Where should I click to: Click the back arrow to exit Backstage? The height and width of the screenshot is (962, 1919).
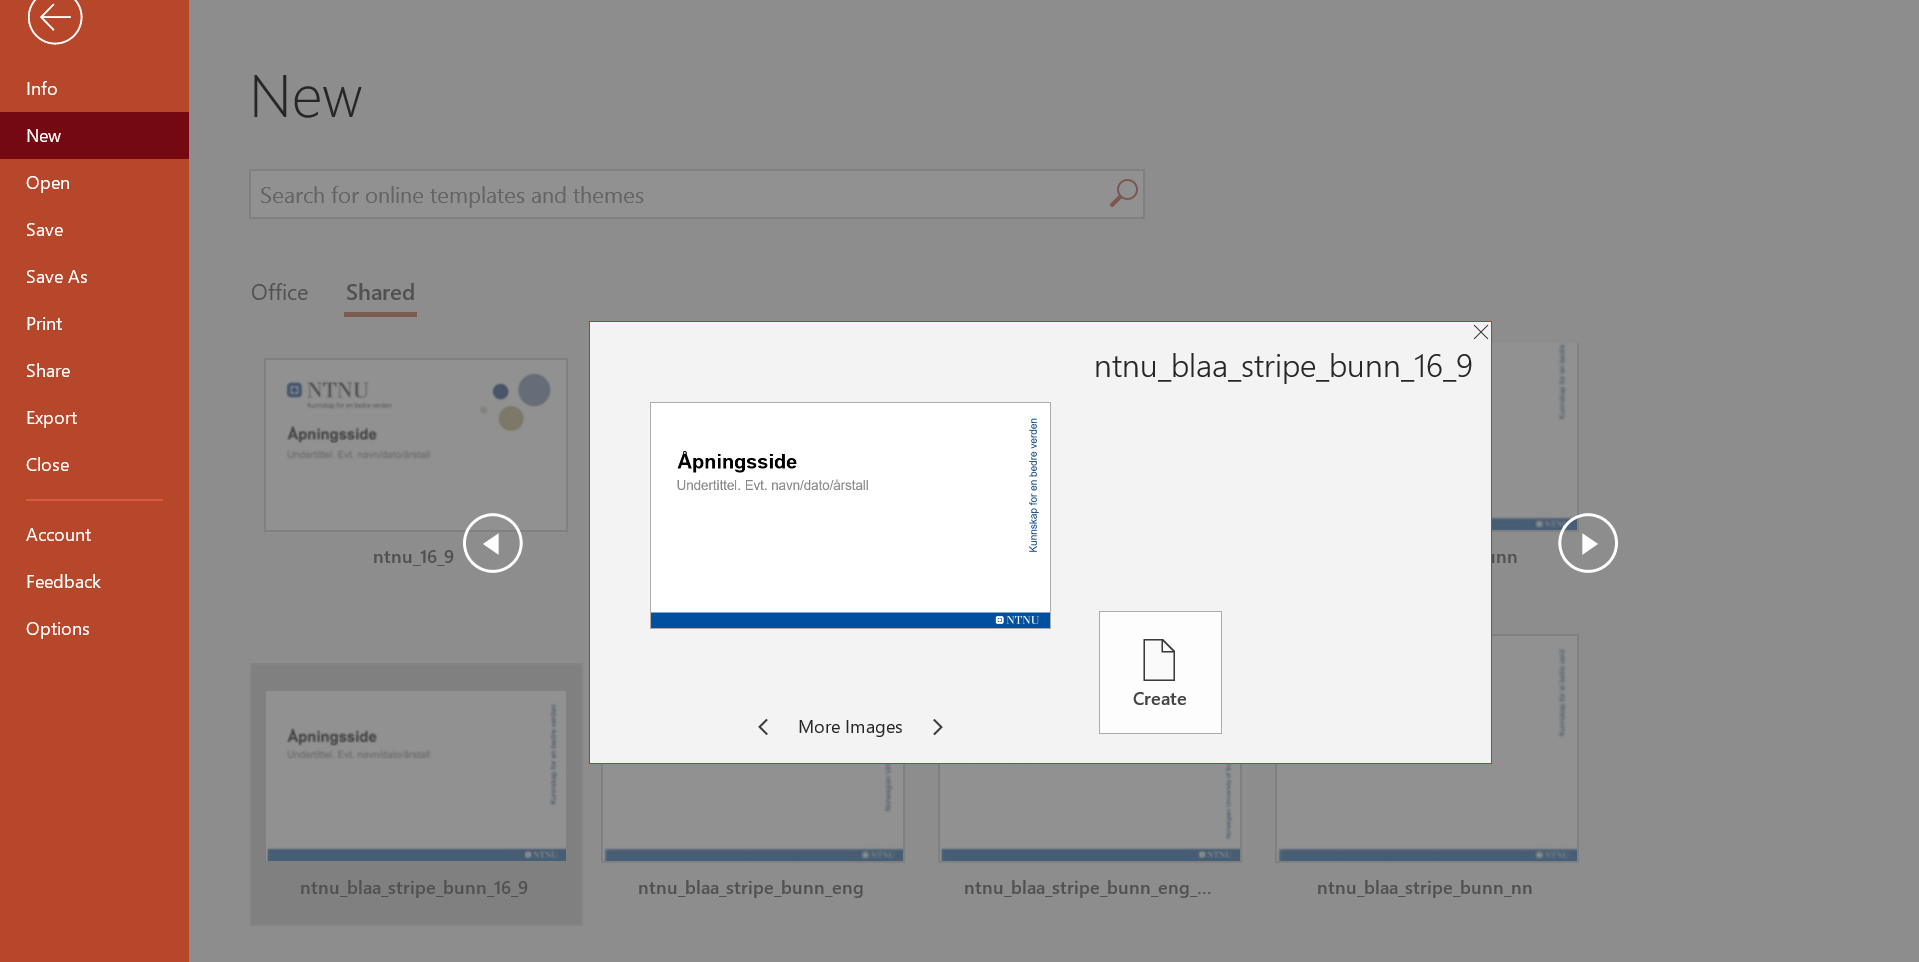coord(54,18)
